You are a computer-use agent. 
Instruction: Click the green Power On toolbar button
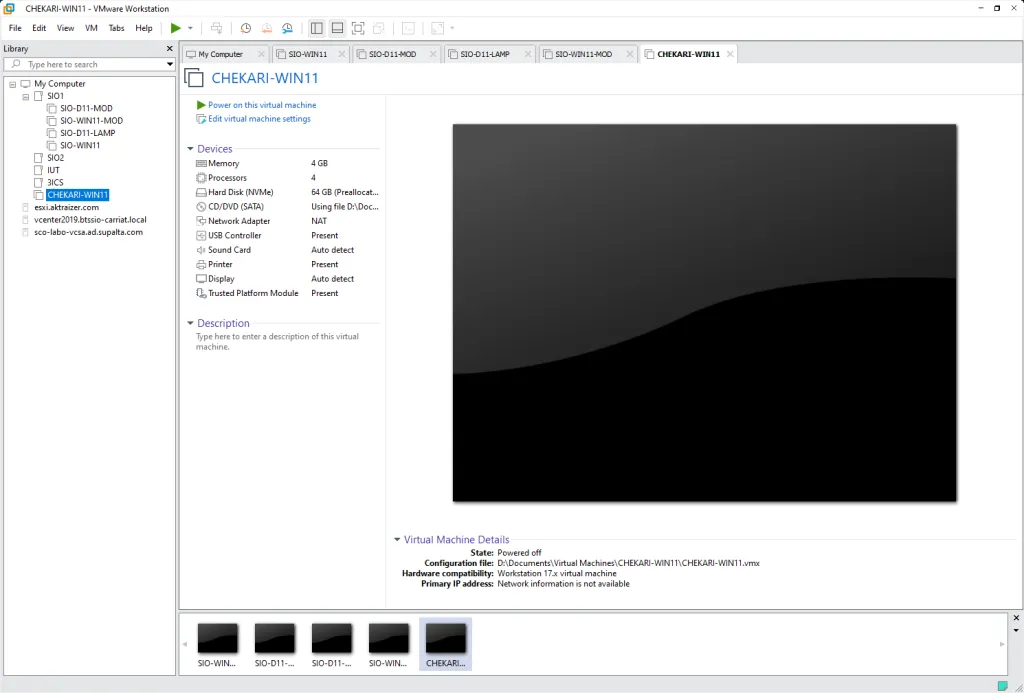[x=176, y=28]
